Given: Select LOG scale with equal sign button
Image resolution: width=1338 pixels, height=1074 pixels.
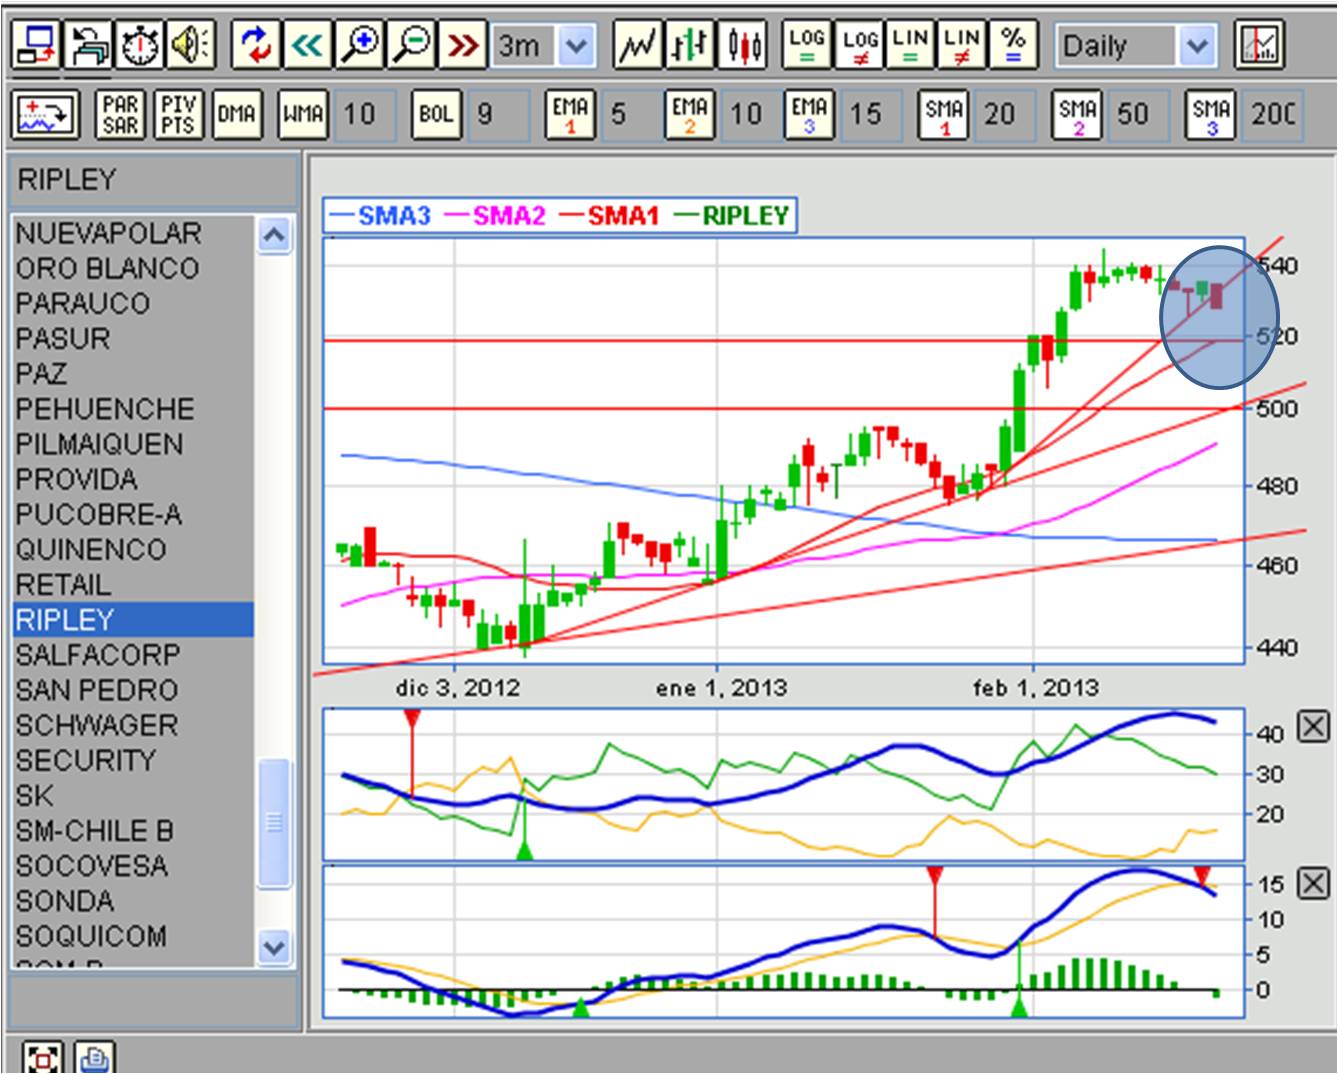Looking at the screenshot, I should click(806, 45).
